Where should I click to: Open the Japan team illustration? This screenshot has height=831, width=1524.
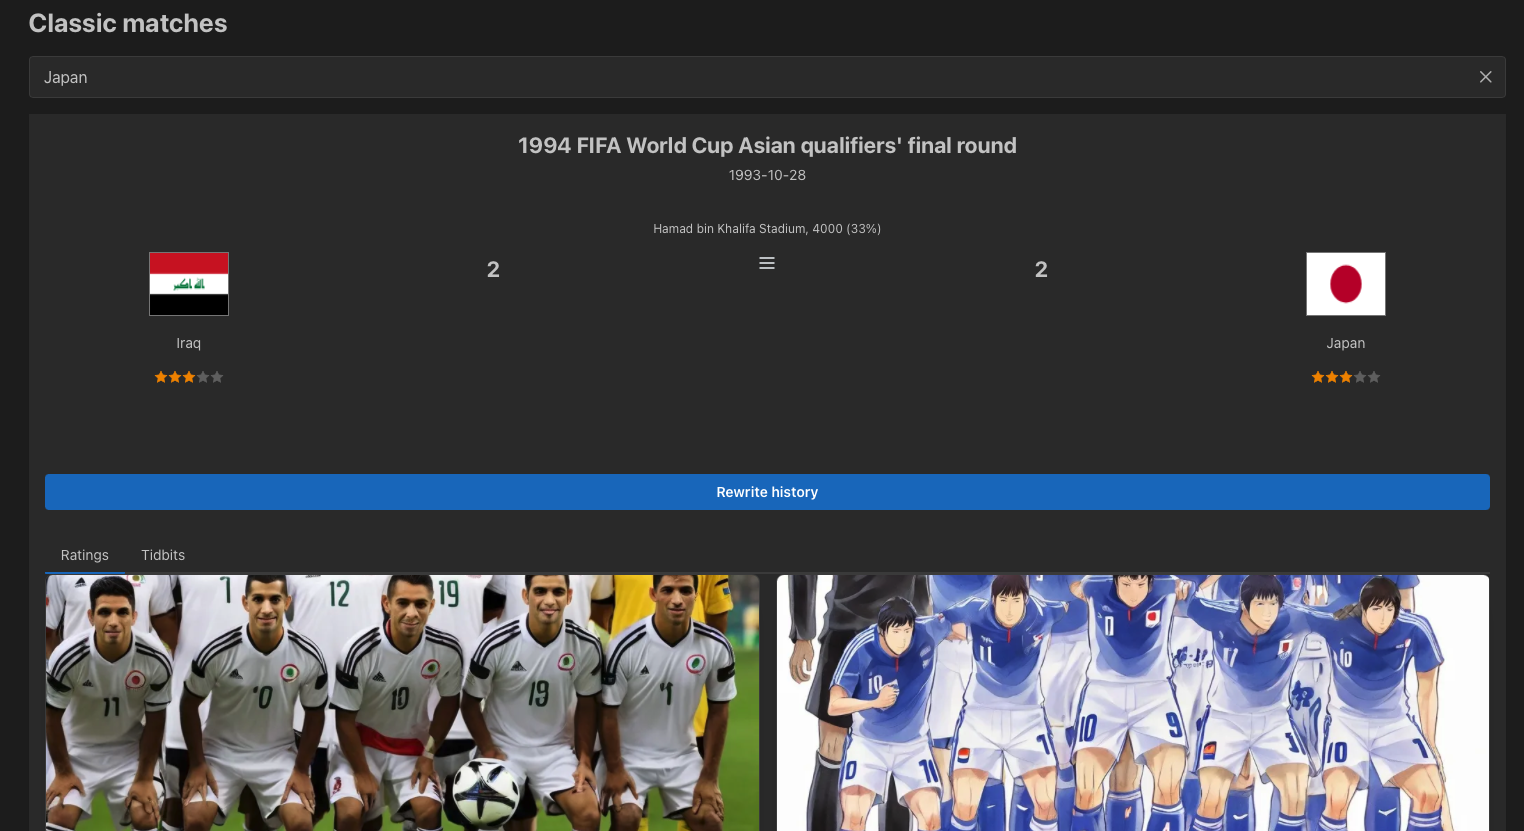tap(1133, 703)
